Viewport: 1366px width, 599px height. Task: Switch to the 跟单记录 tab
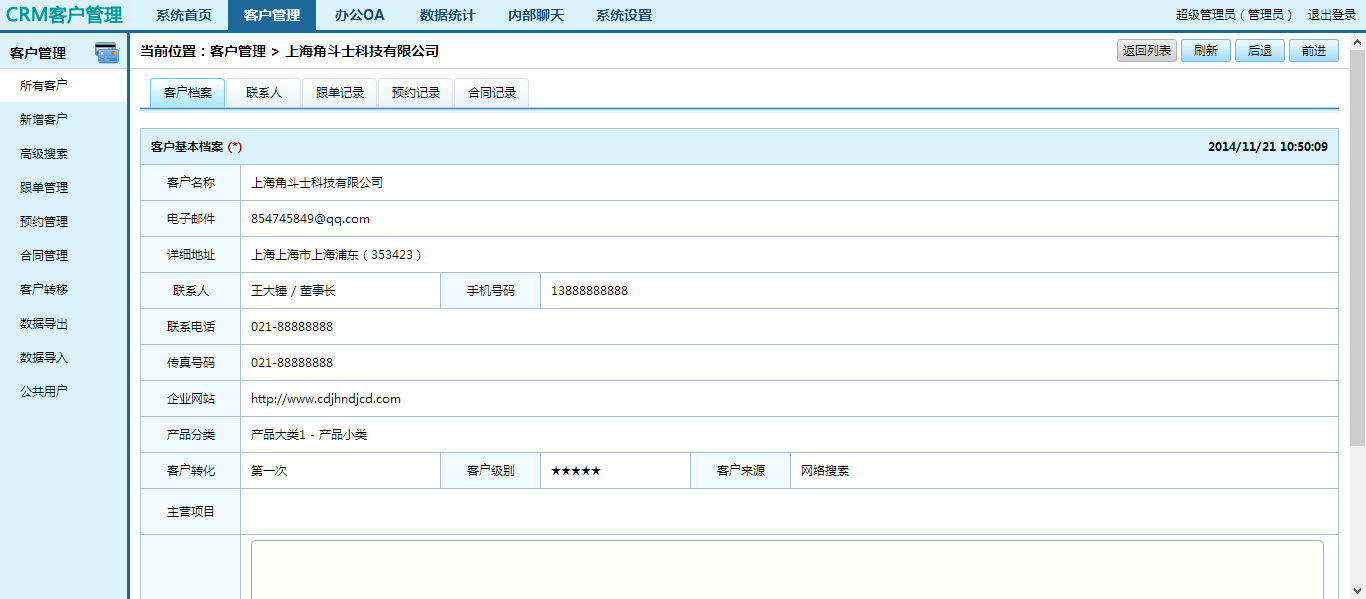point(340,92)
